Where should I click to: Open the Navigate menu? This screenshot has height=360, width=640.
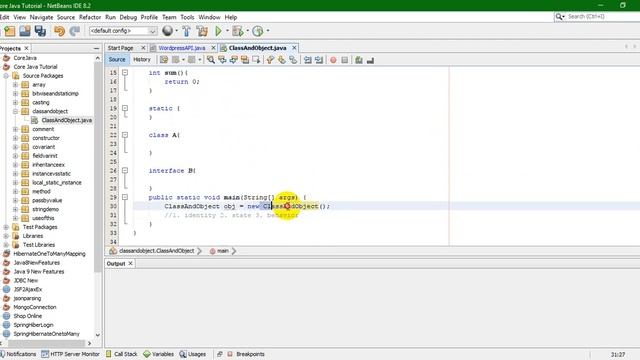point(41,17)
